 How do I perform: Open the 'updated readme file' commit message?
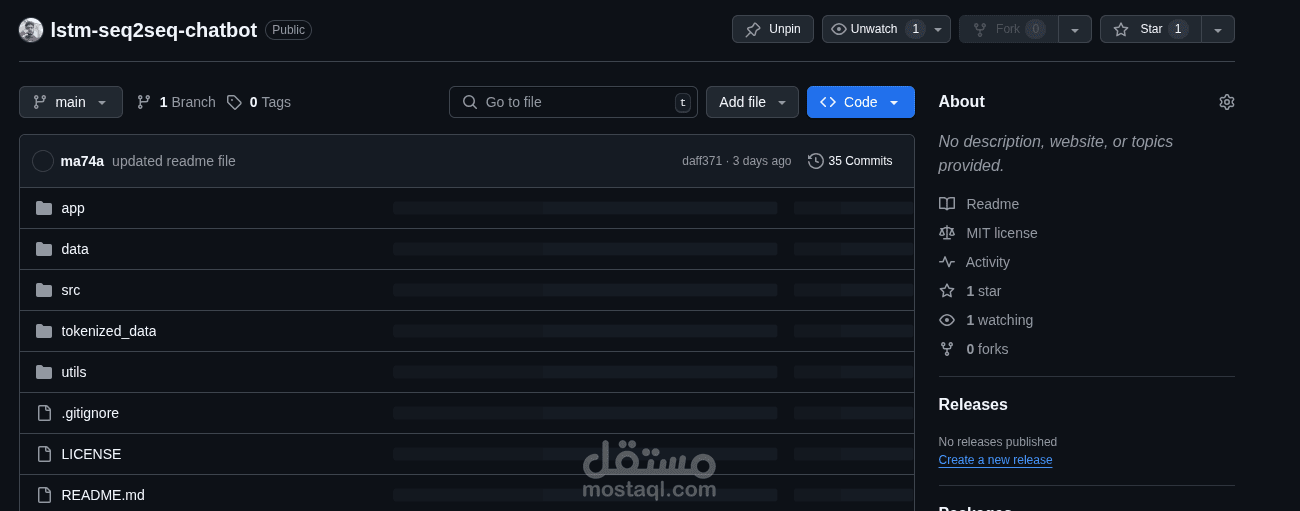[174, 161]
